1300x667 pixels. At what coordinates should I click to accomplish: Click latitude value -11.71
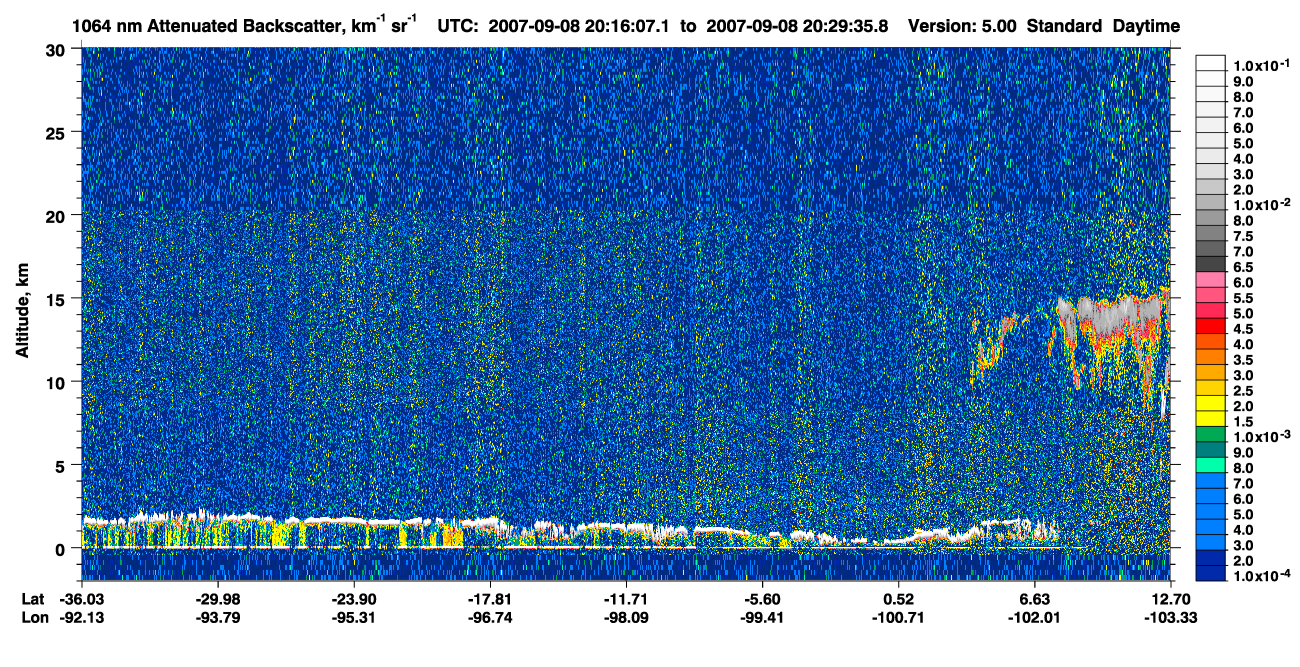tap(626, 598)
